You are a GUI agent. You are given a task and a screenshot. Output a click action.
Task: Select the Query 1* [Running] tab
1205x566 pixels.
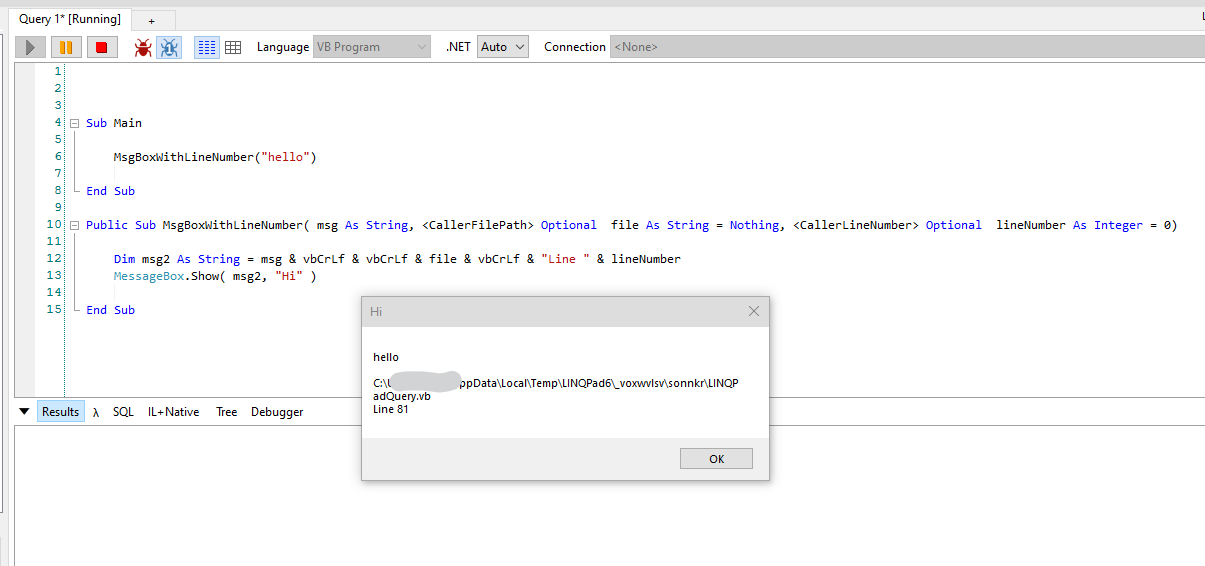(x=70, y=19)
